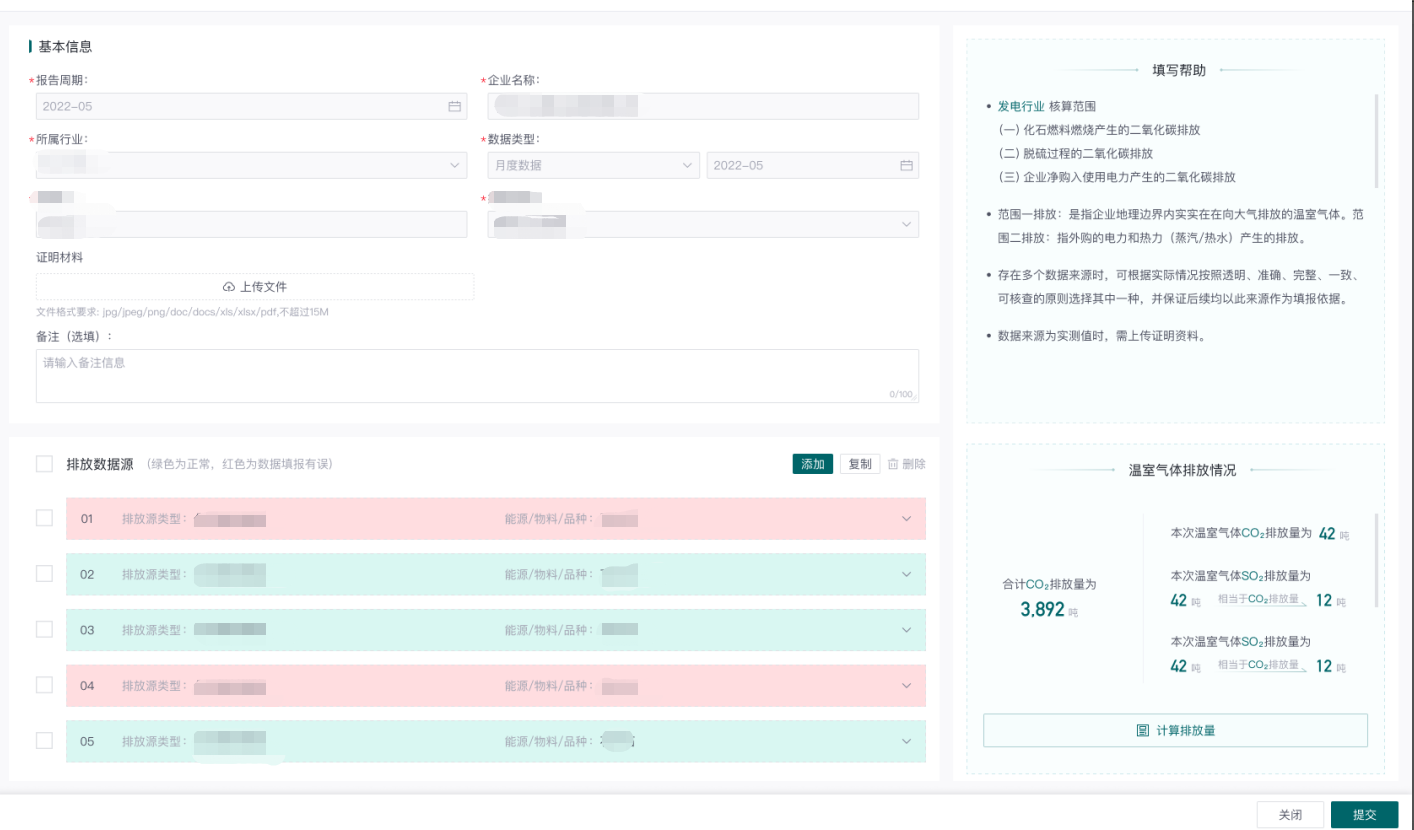Viewport: 1414px width, 830px height.
Task: Open the blurred dropdown below 数据类型
Action: [x=702, y=224]
